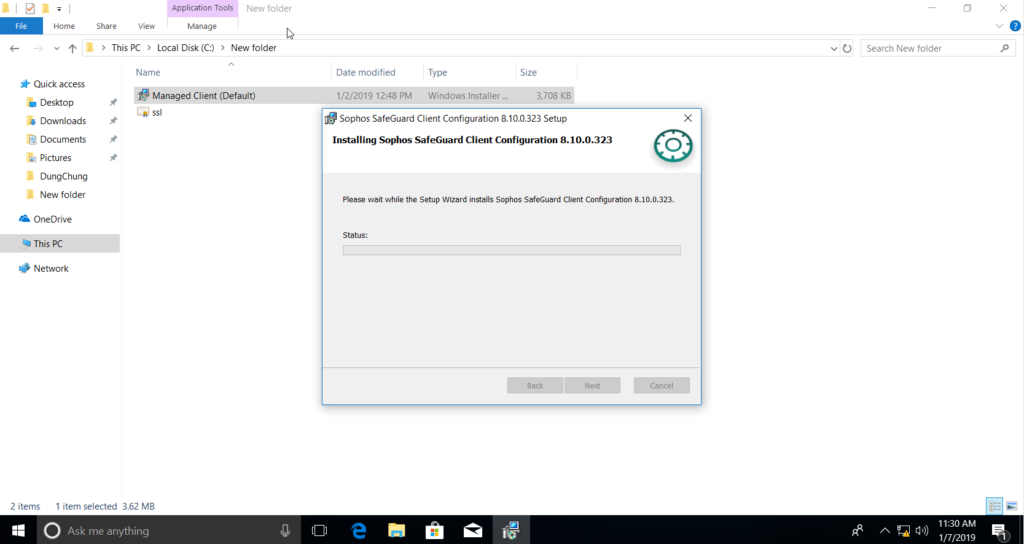Close the Sophos SafeGuard setup dialog

tap(688, 118)
